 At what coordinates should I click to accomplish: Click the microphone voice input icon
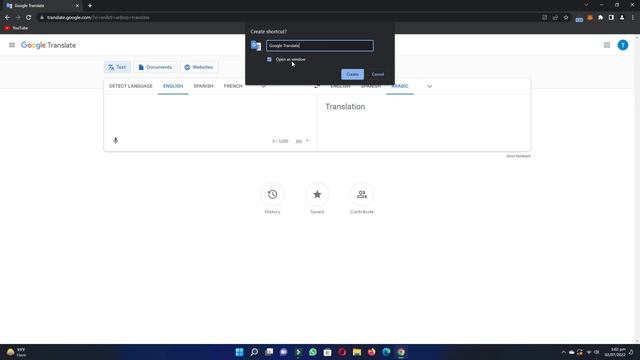(116, 140)
